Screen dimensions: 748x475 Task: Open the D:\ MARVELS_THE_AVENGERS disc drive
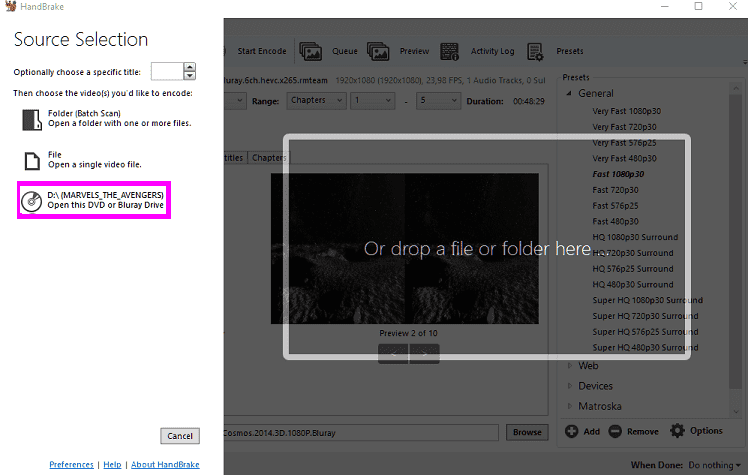coord(93,200)
